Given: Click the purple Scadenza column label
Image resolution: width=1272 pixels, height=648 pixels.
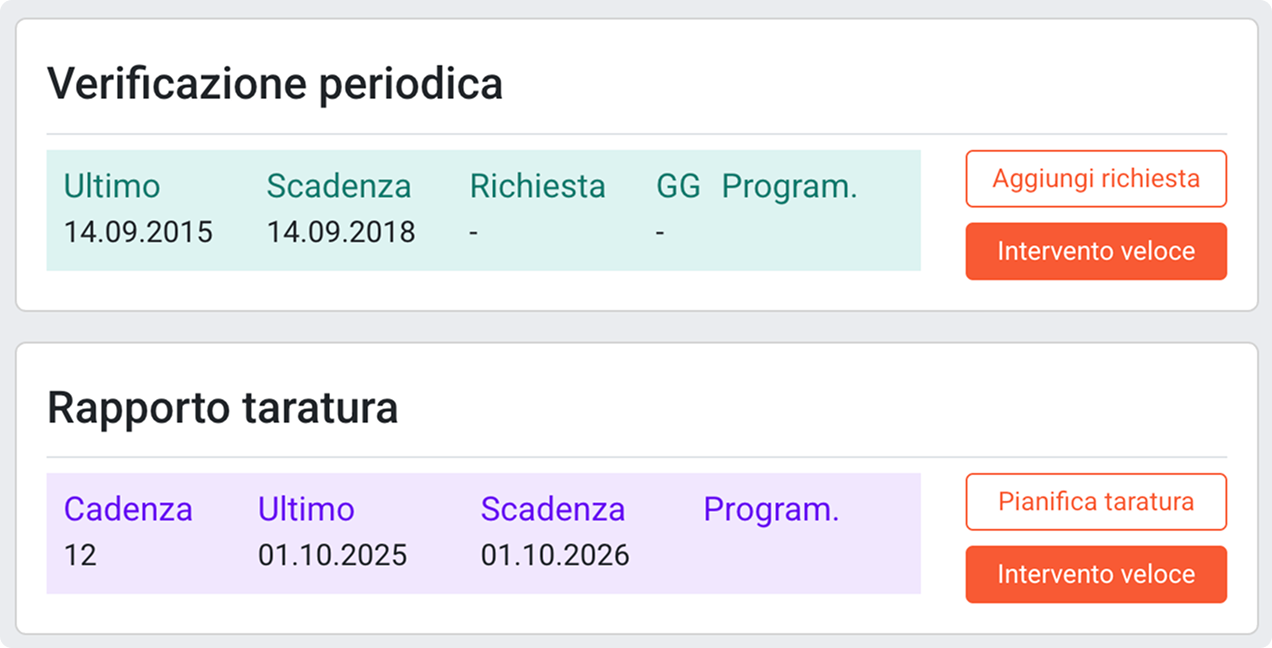Looking at the screenshot, I should pyautogui.click(x=552, y=510).
